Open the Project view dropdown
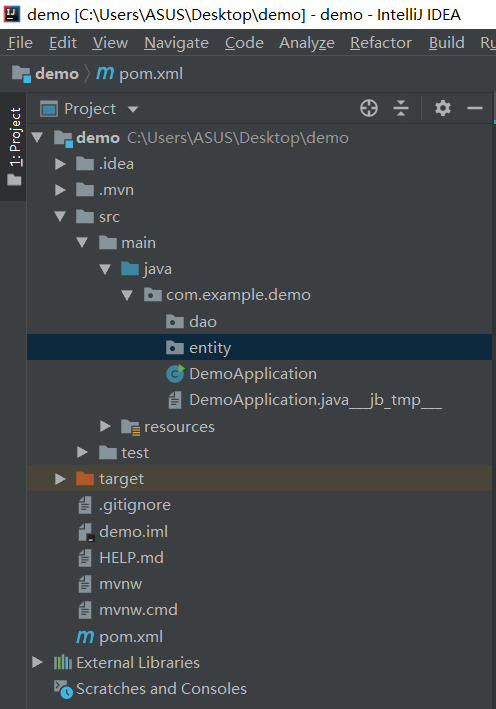 pyautogui.click(x=133, y=109)
